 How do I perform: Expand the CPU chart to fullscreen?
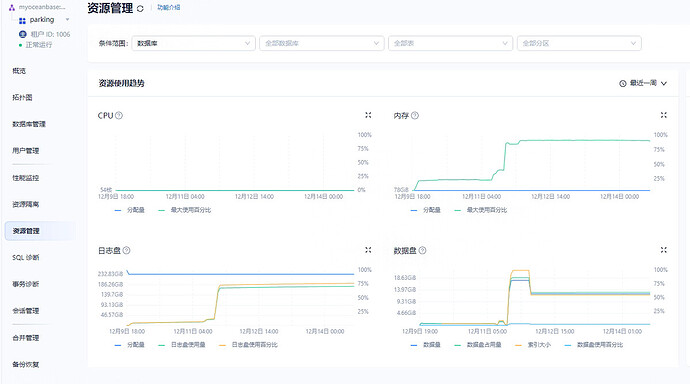tap(368, 115)
